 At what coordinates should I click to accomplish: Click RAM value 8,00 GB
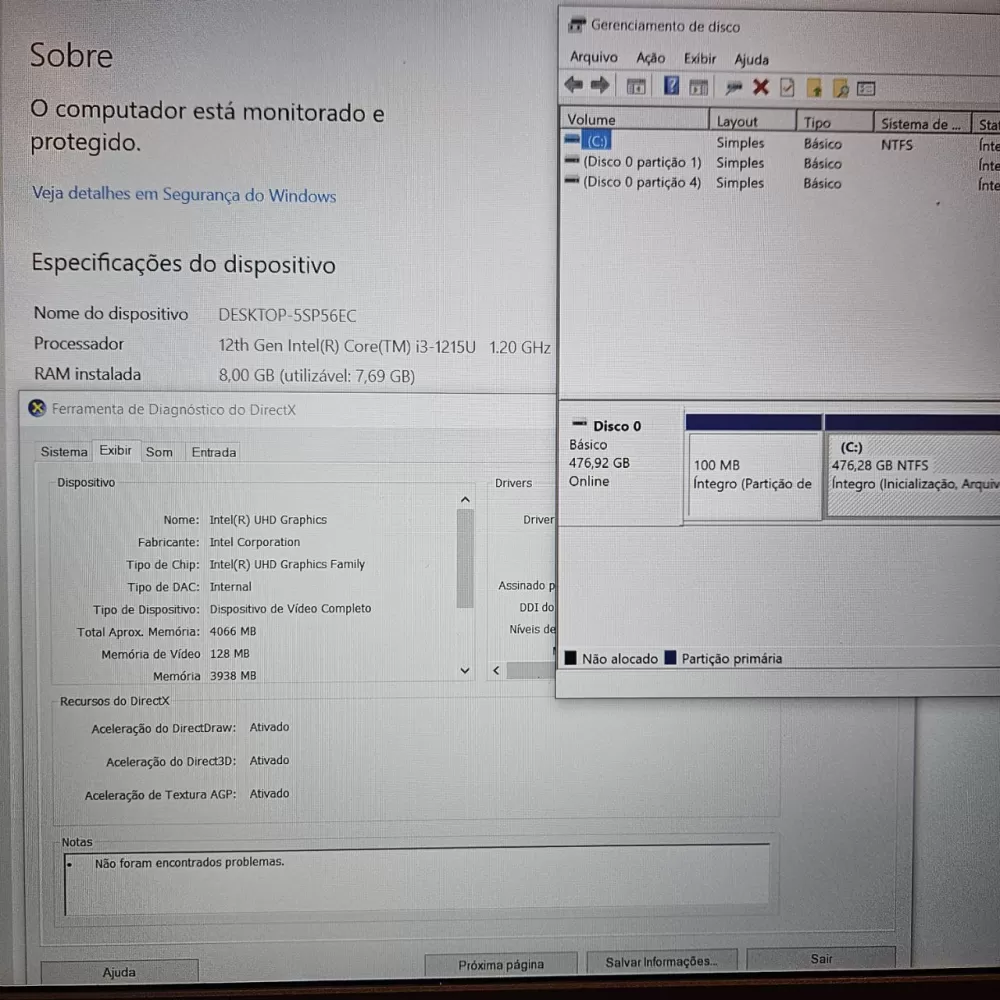click(x=316, y=376)
